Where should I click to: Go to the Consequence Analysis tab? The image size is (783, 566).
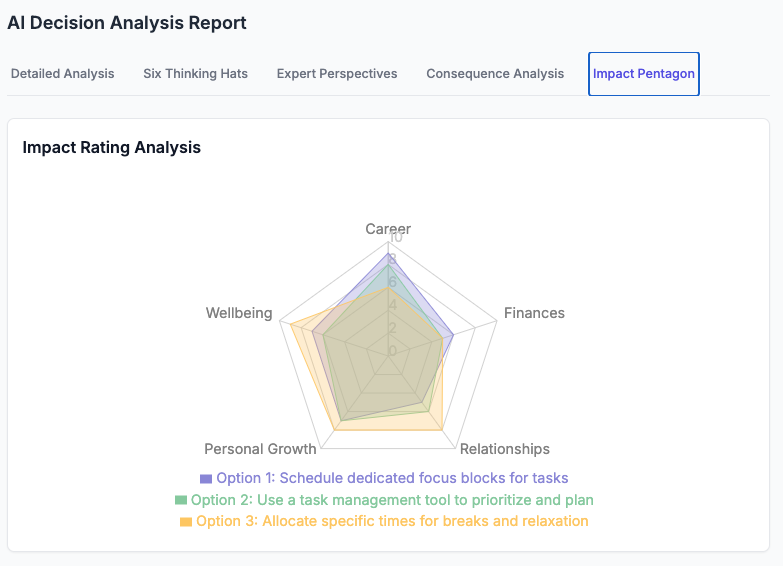pos(495,74)
